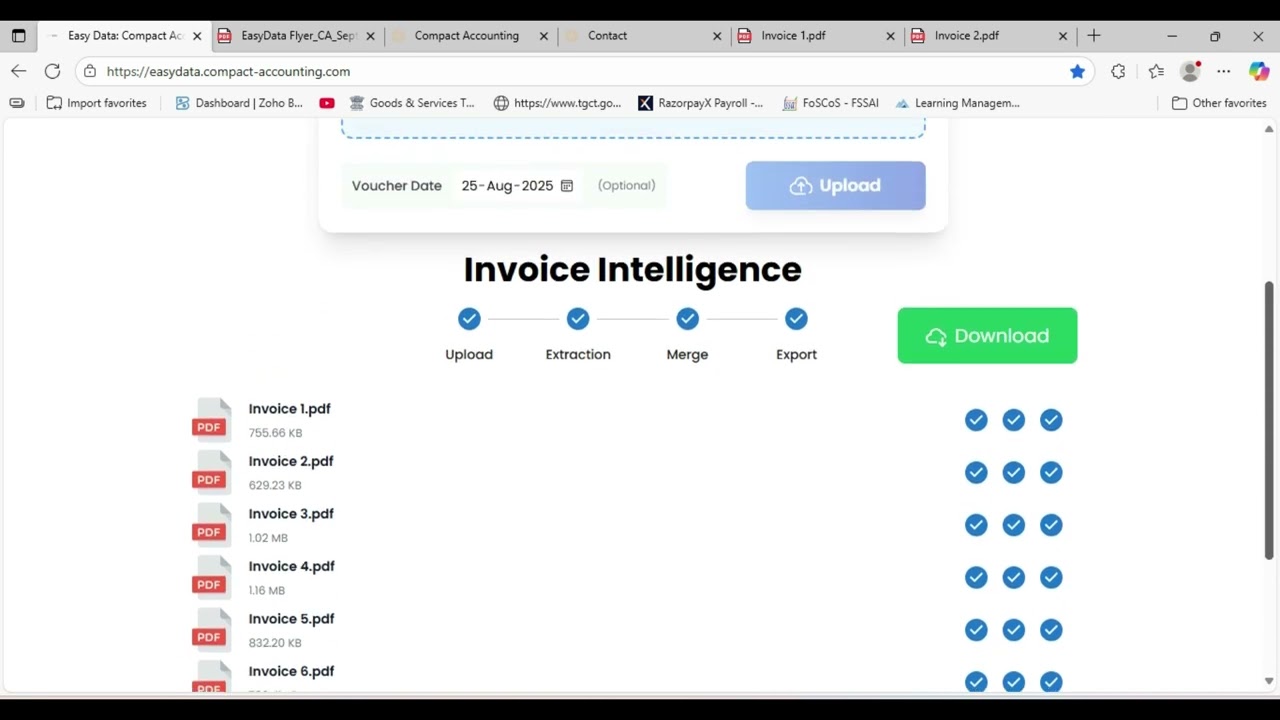Click the Upload button

(x=835, y=186)
